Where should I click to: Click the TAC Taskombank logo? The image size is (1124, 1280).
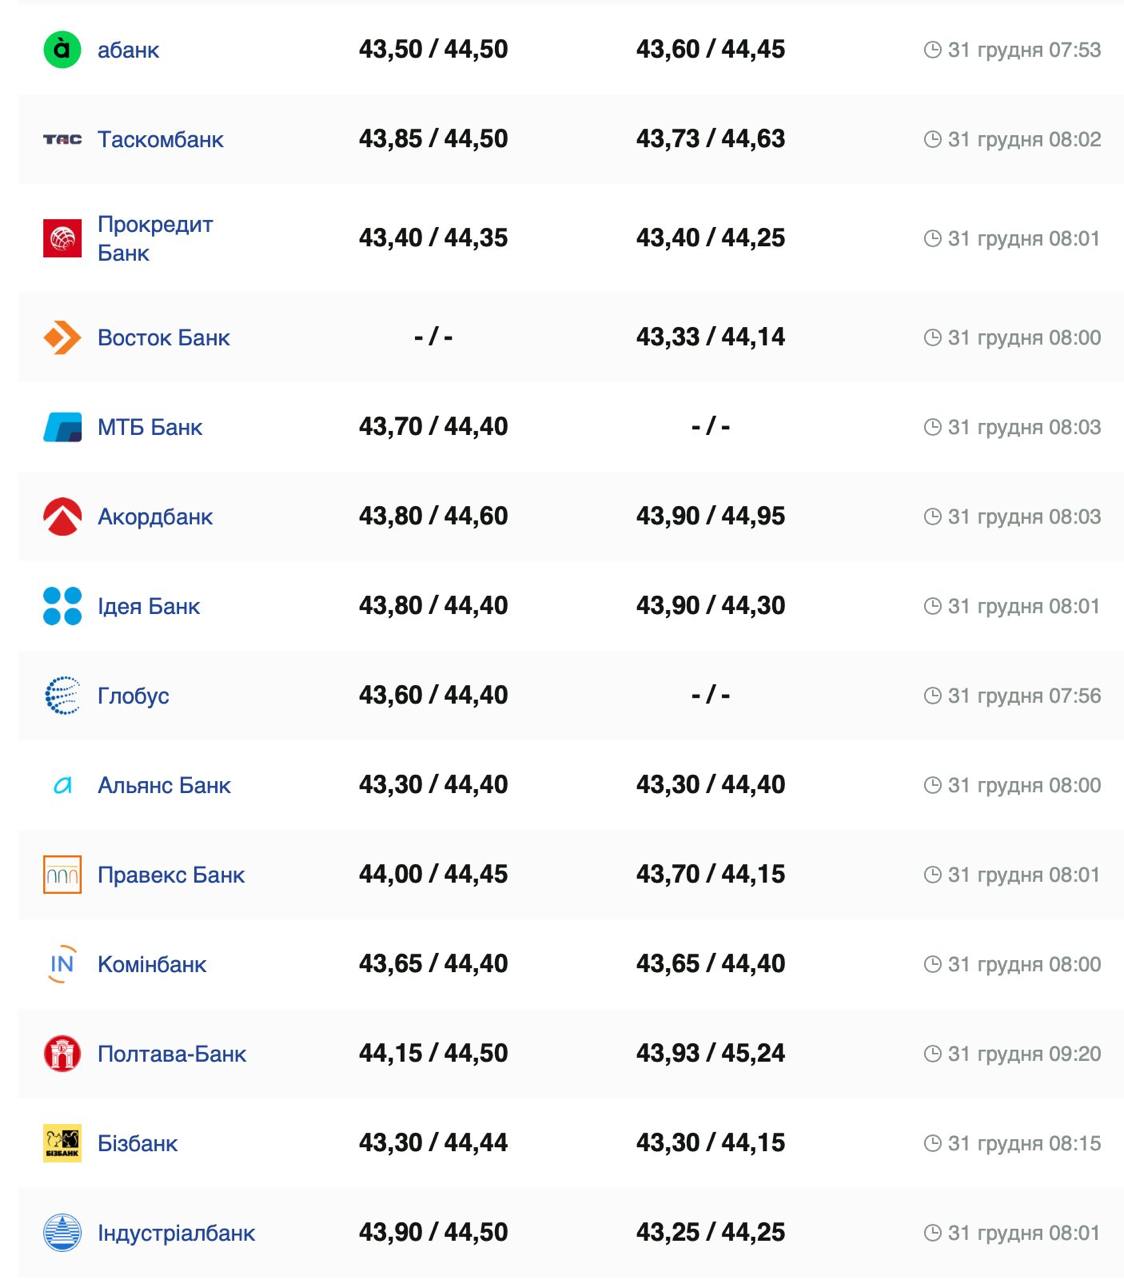tap(62, 139)
